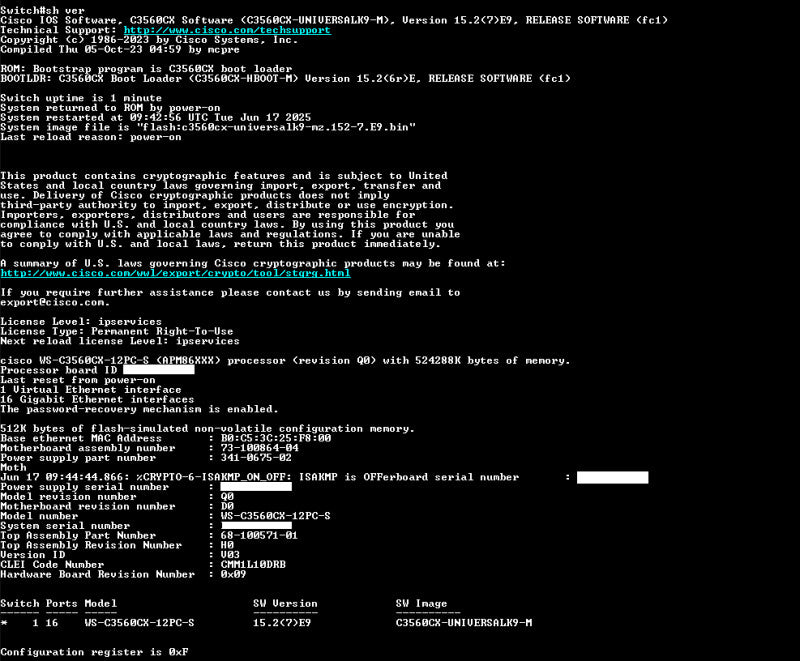The height and width of the screenshot is (661, 800).
Task: Open the crypto export stqrg.html link
Action: [176, 273]
